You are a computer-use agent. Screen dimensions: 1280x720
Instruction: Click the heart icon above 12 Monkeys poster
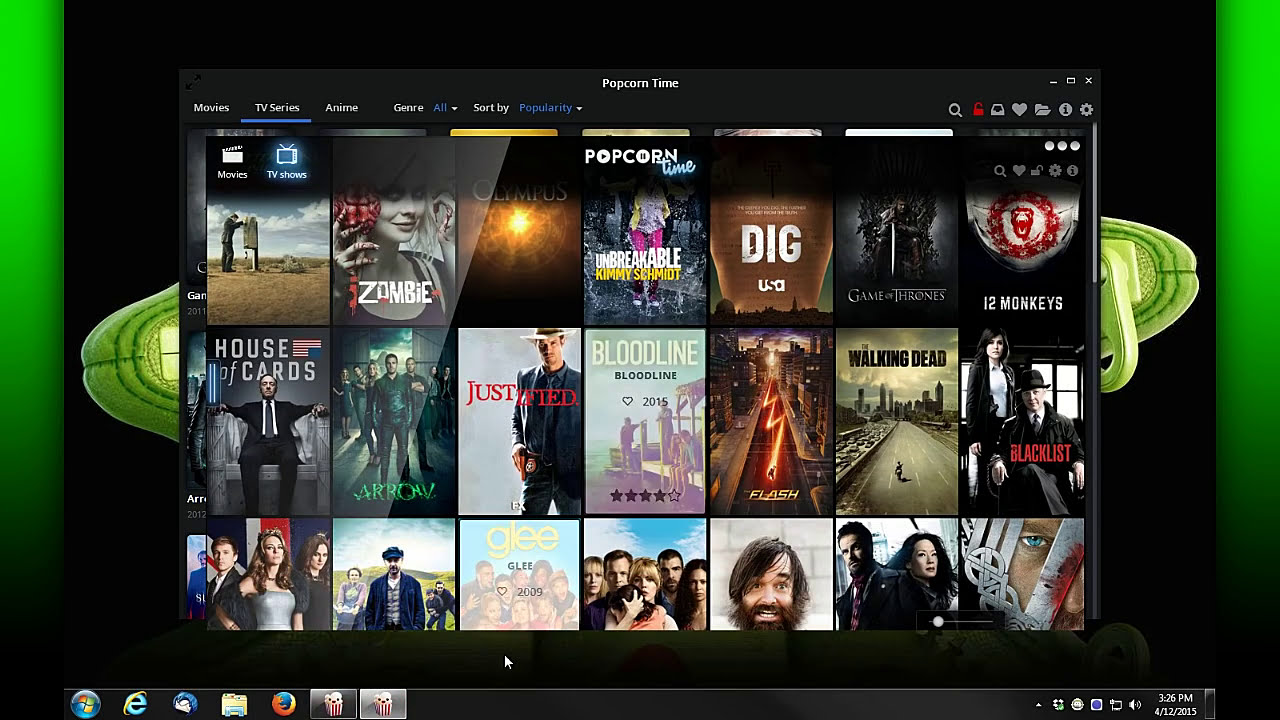(x=1019, y=171)
